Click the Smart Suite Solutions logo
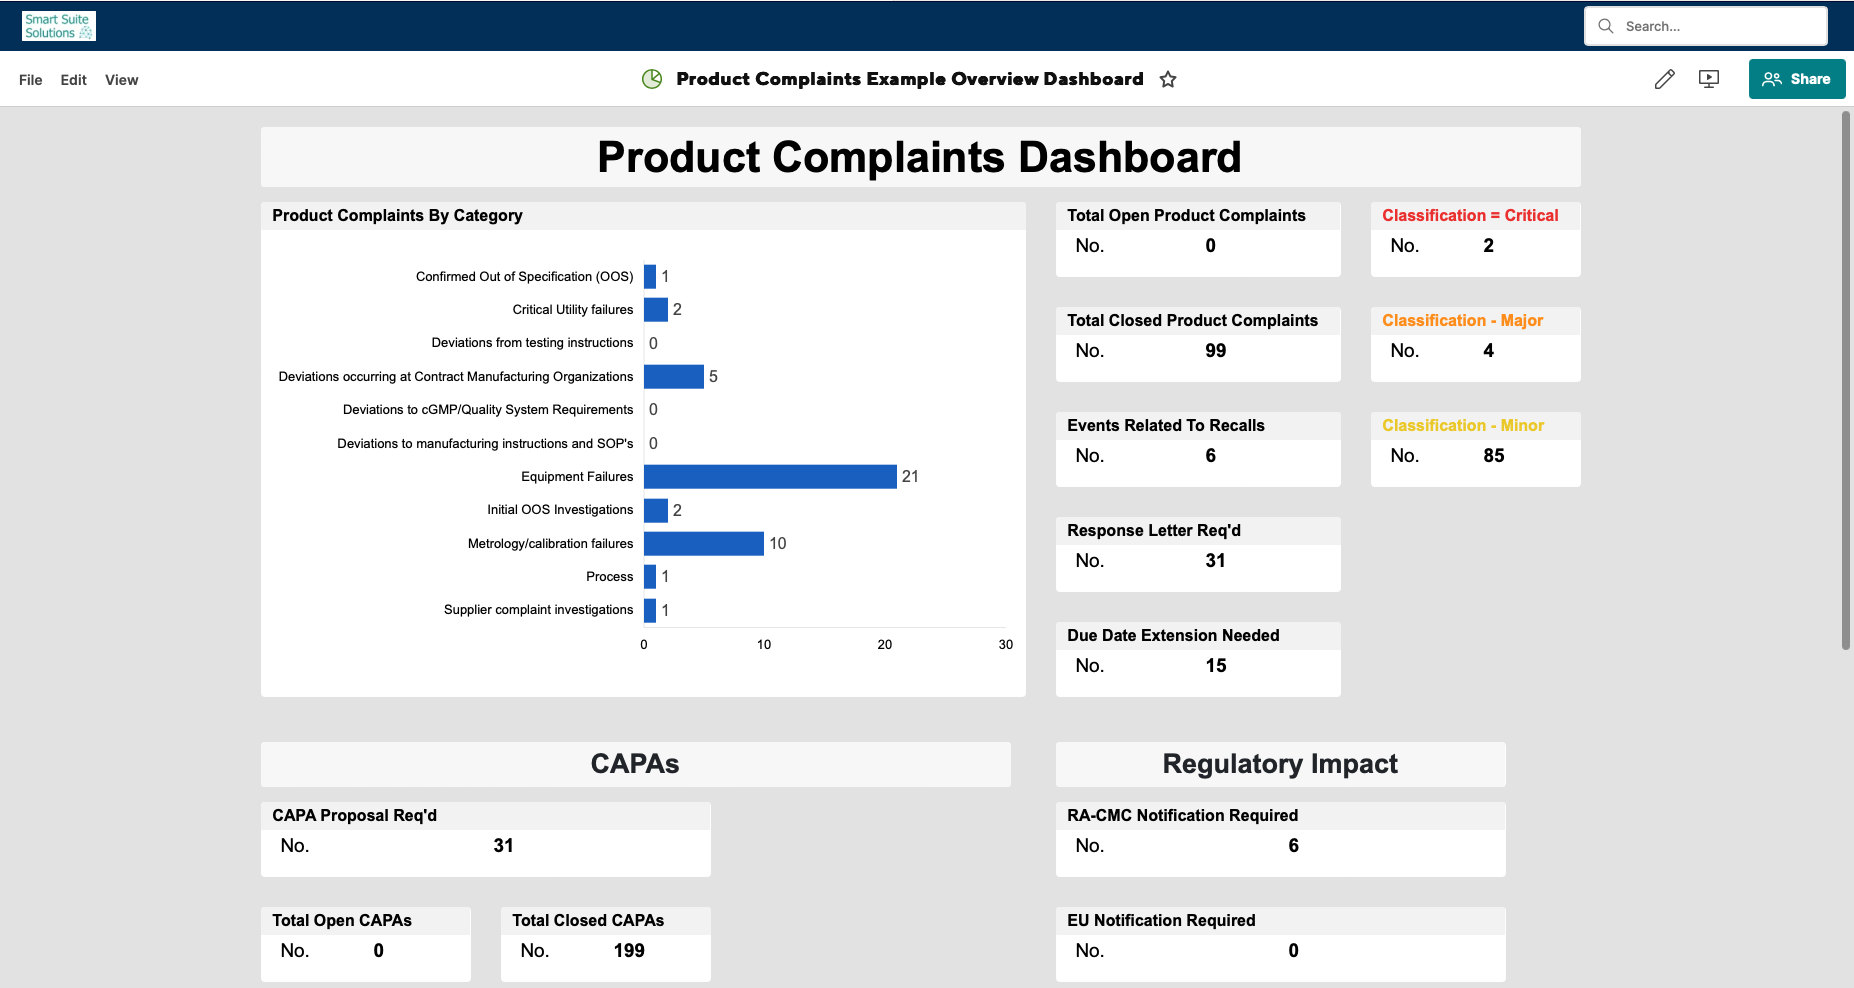 [59, 26]
